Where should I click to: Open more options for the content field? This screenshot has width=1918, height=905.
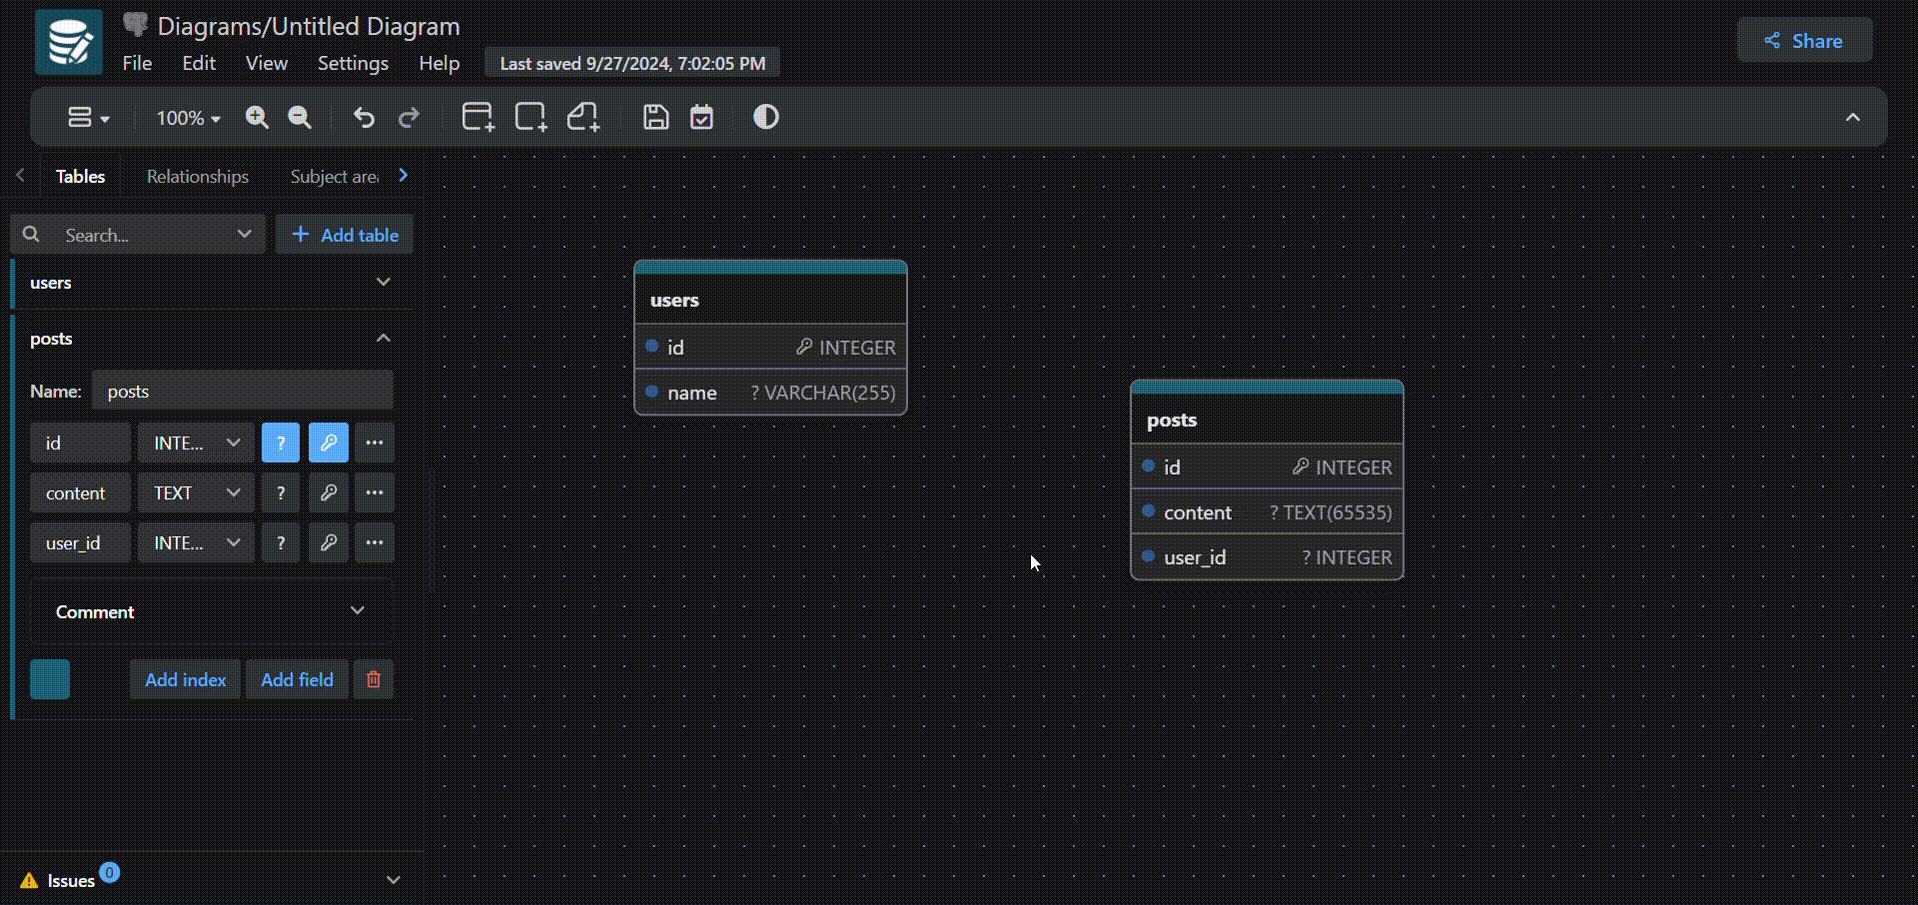coord(375,493)
